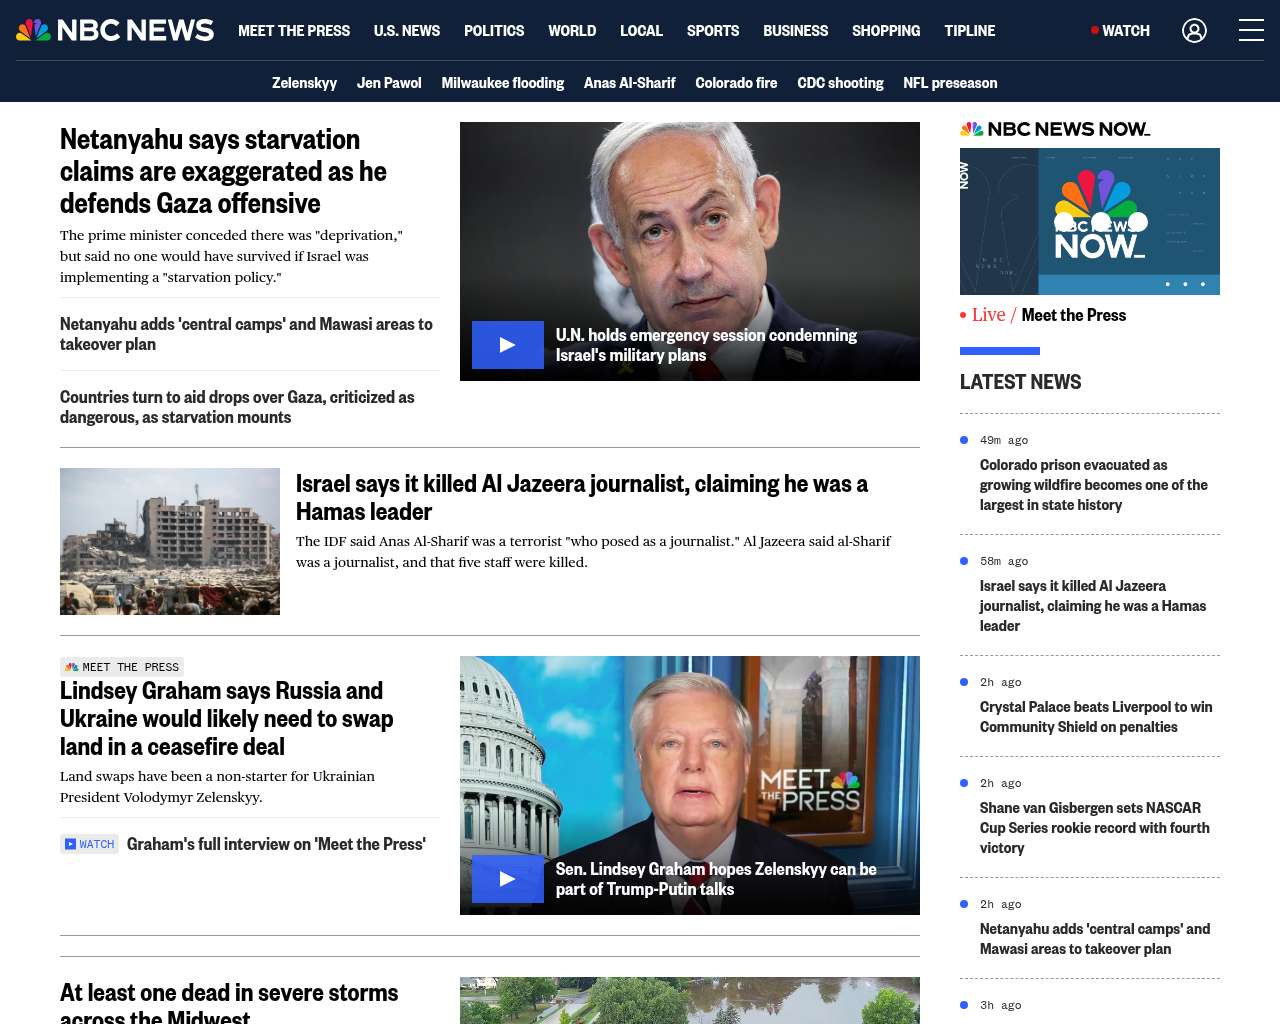Click the NBC News Now live stream thumbnail
The width and height of the screenshot is (1280, 1024).
click(1090, 221)
